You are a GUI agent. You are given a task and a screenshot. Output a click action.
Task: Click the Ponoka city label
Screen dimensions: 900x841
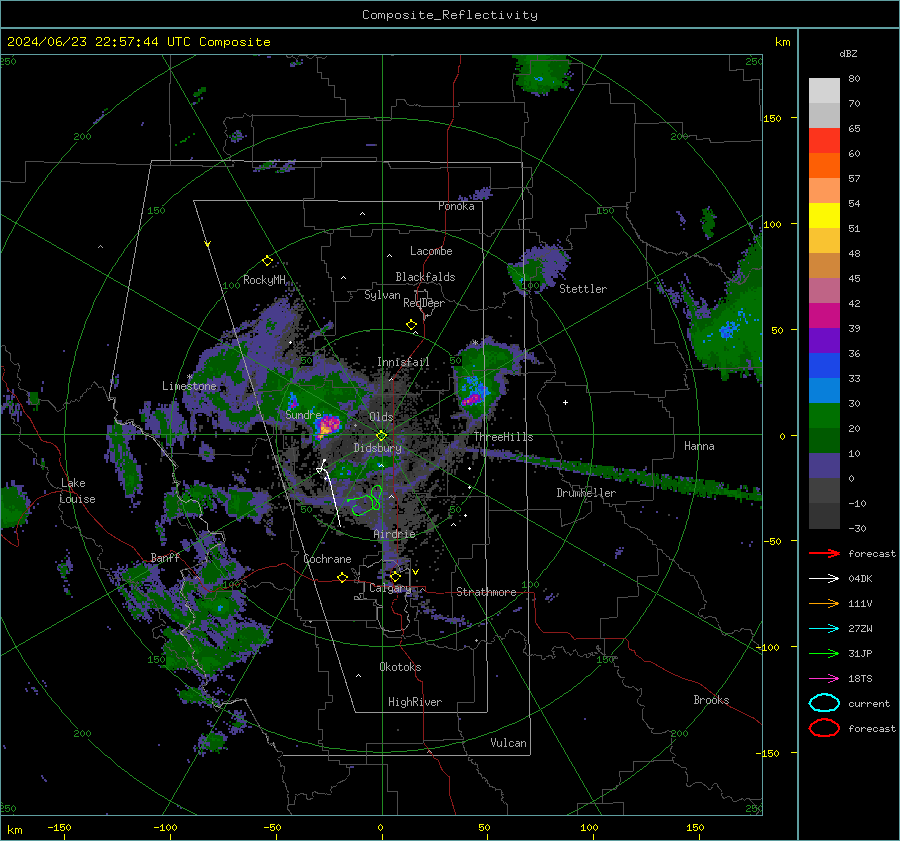coord(456,206)
